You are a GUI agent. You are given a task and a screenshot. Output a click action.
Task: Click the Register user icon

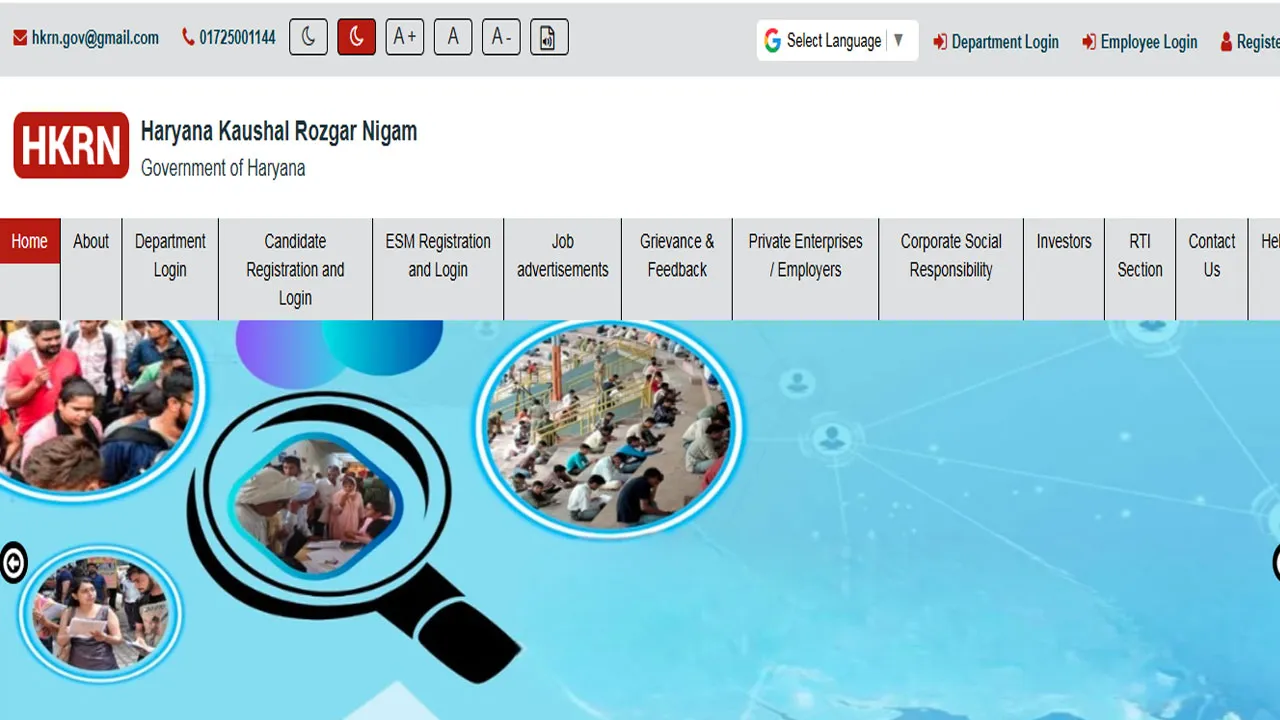pyautogui.click(x=1226, y=42)
